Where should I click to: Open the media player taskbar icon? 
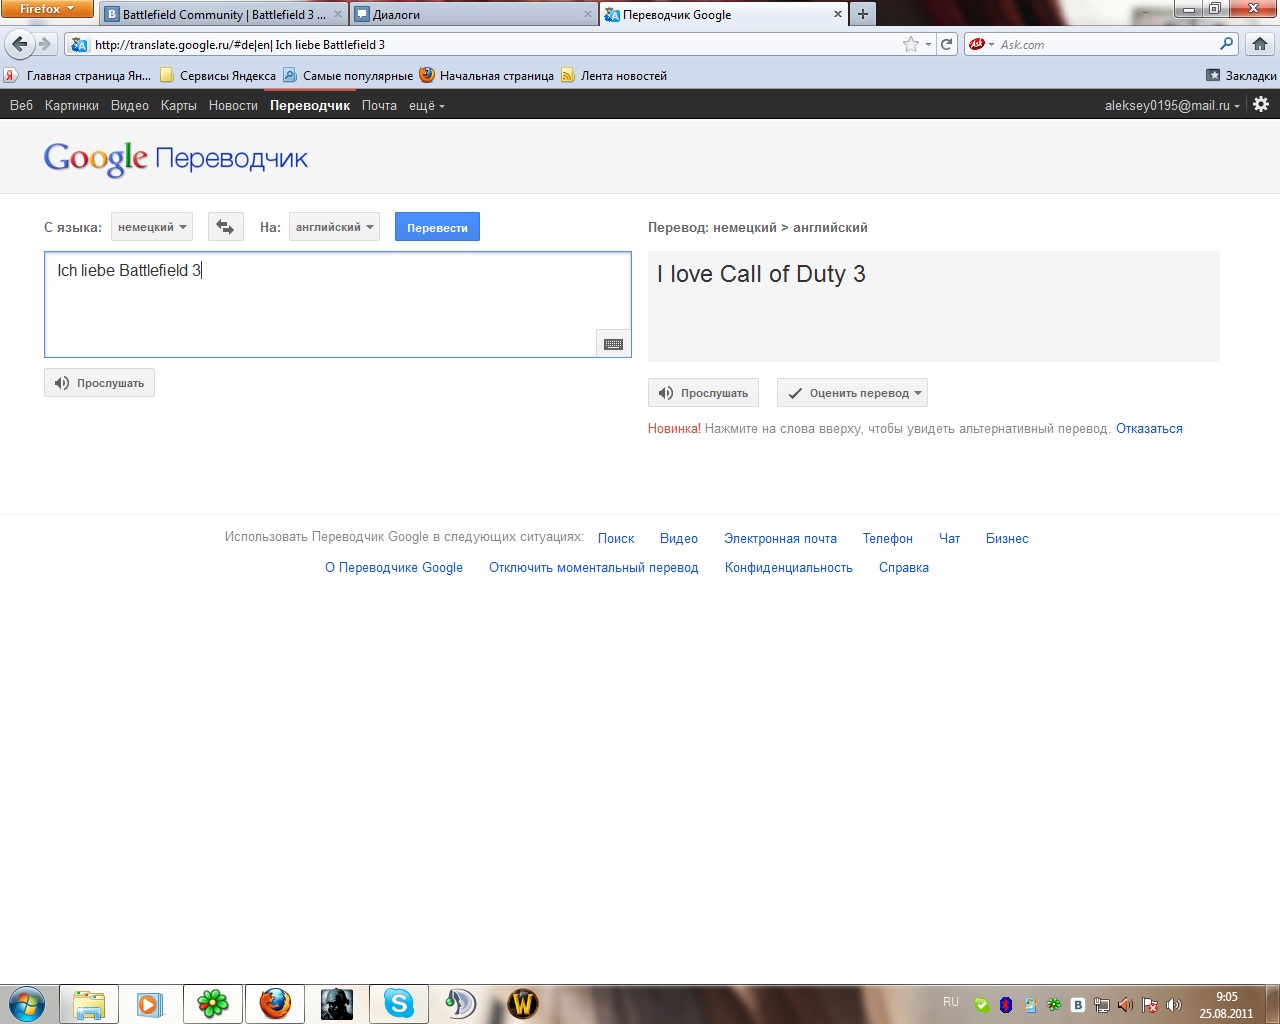(x=150, y=1004)
